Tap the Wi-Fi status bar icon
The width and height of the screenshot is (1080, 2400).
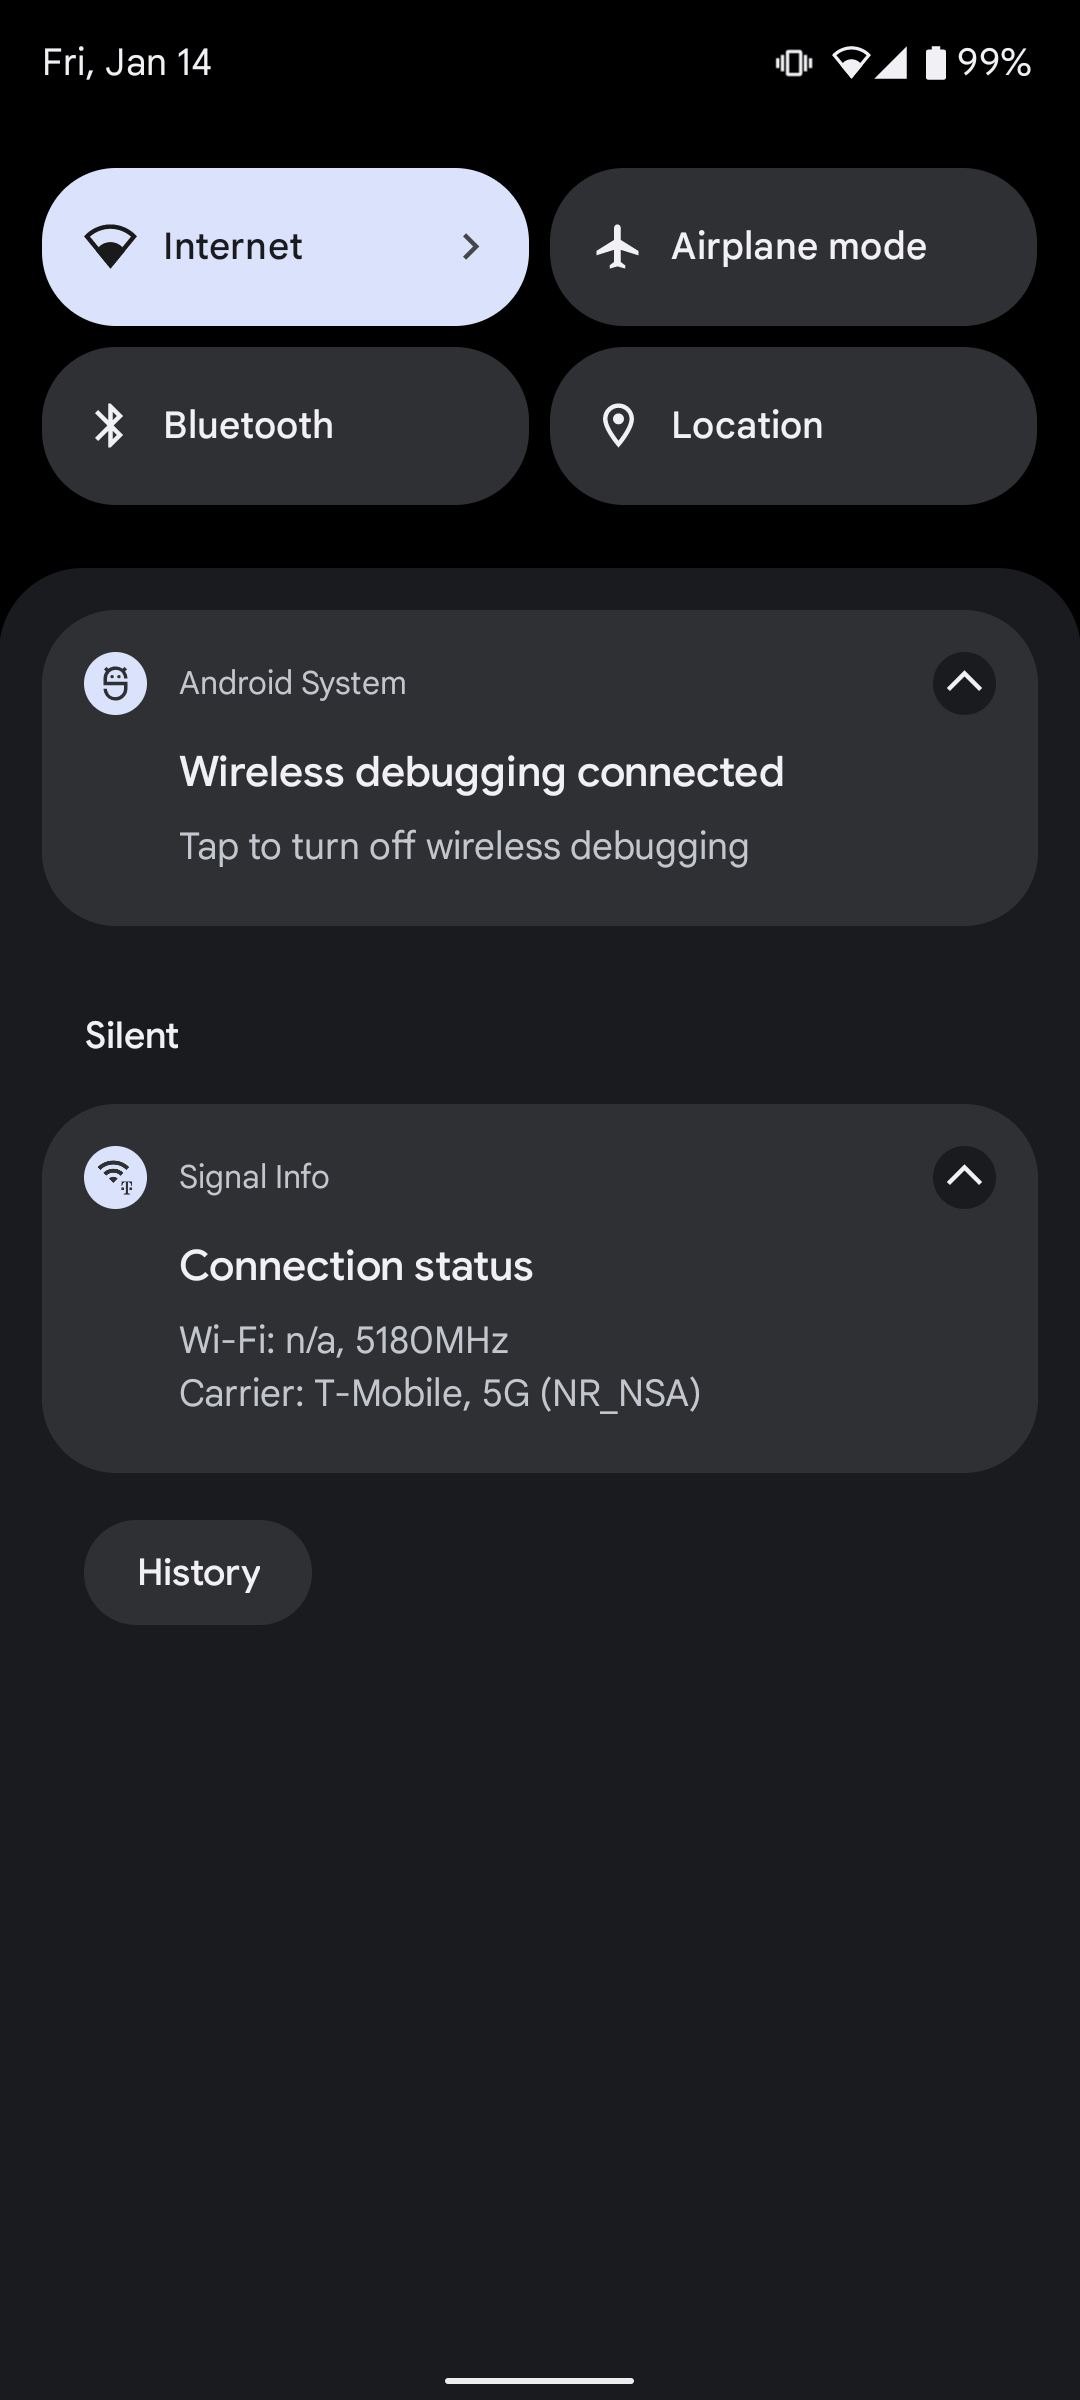(850, 63)
